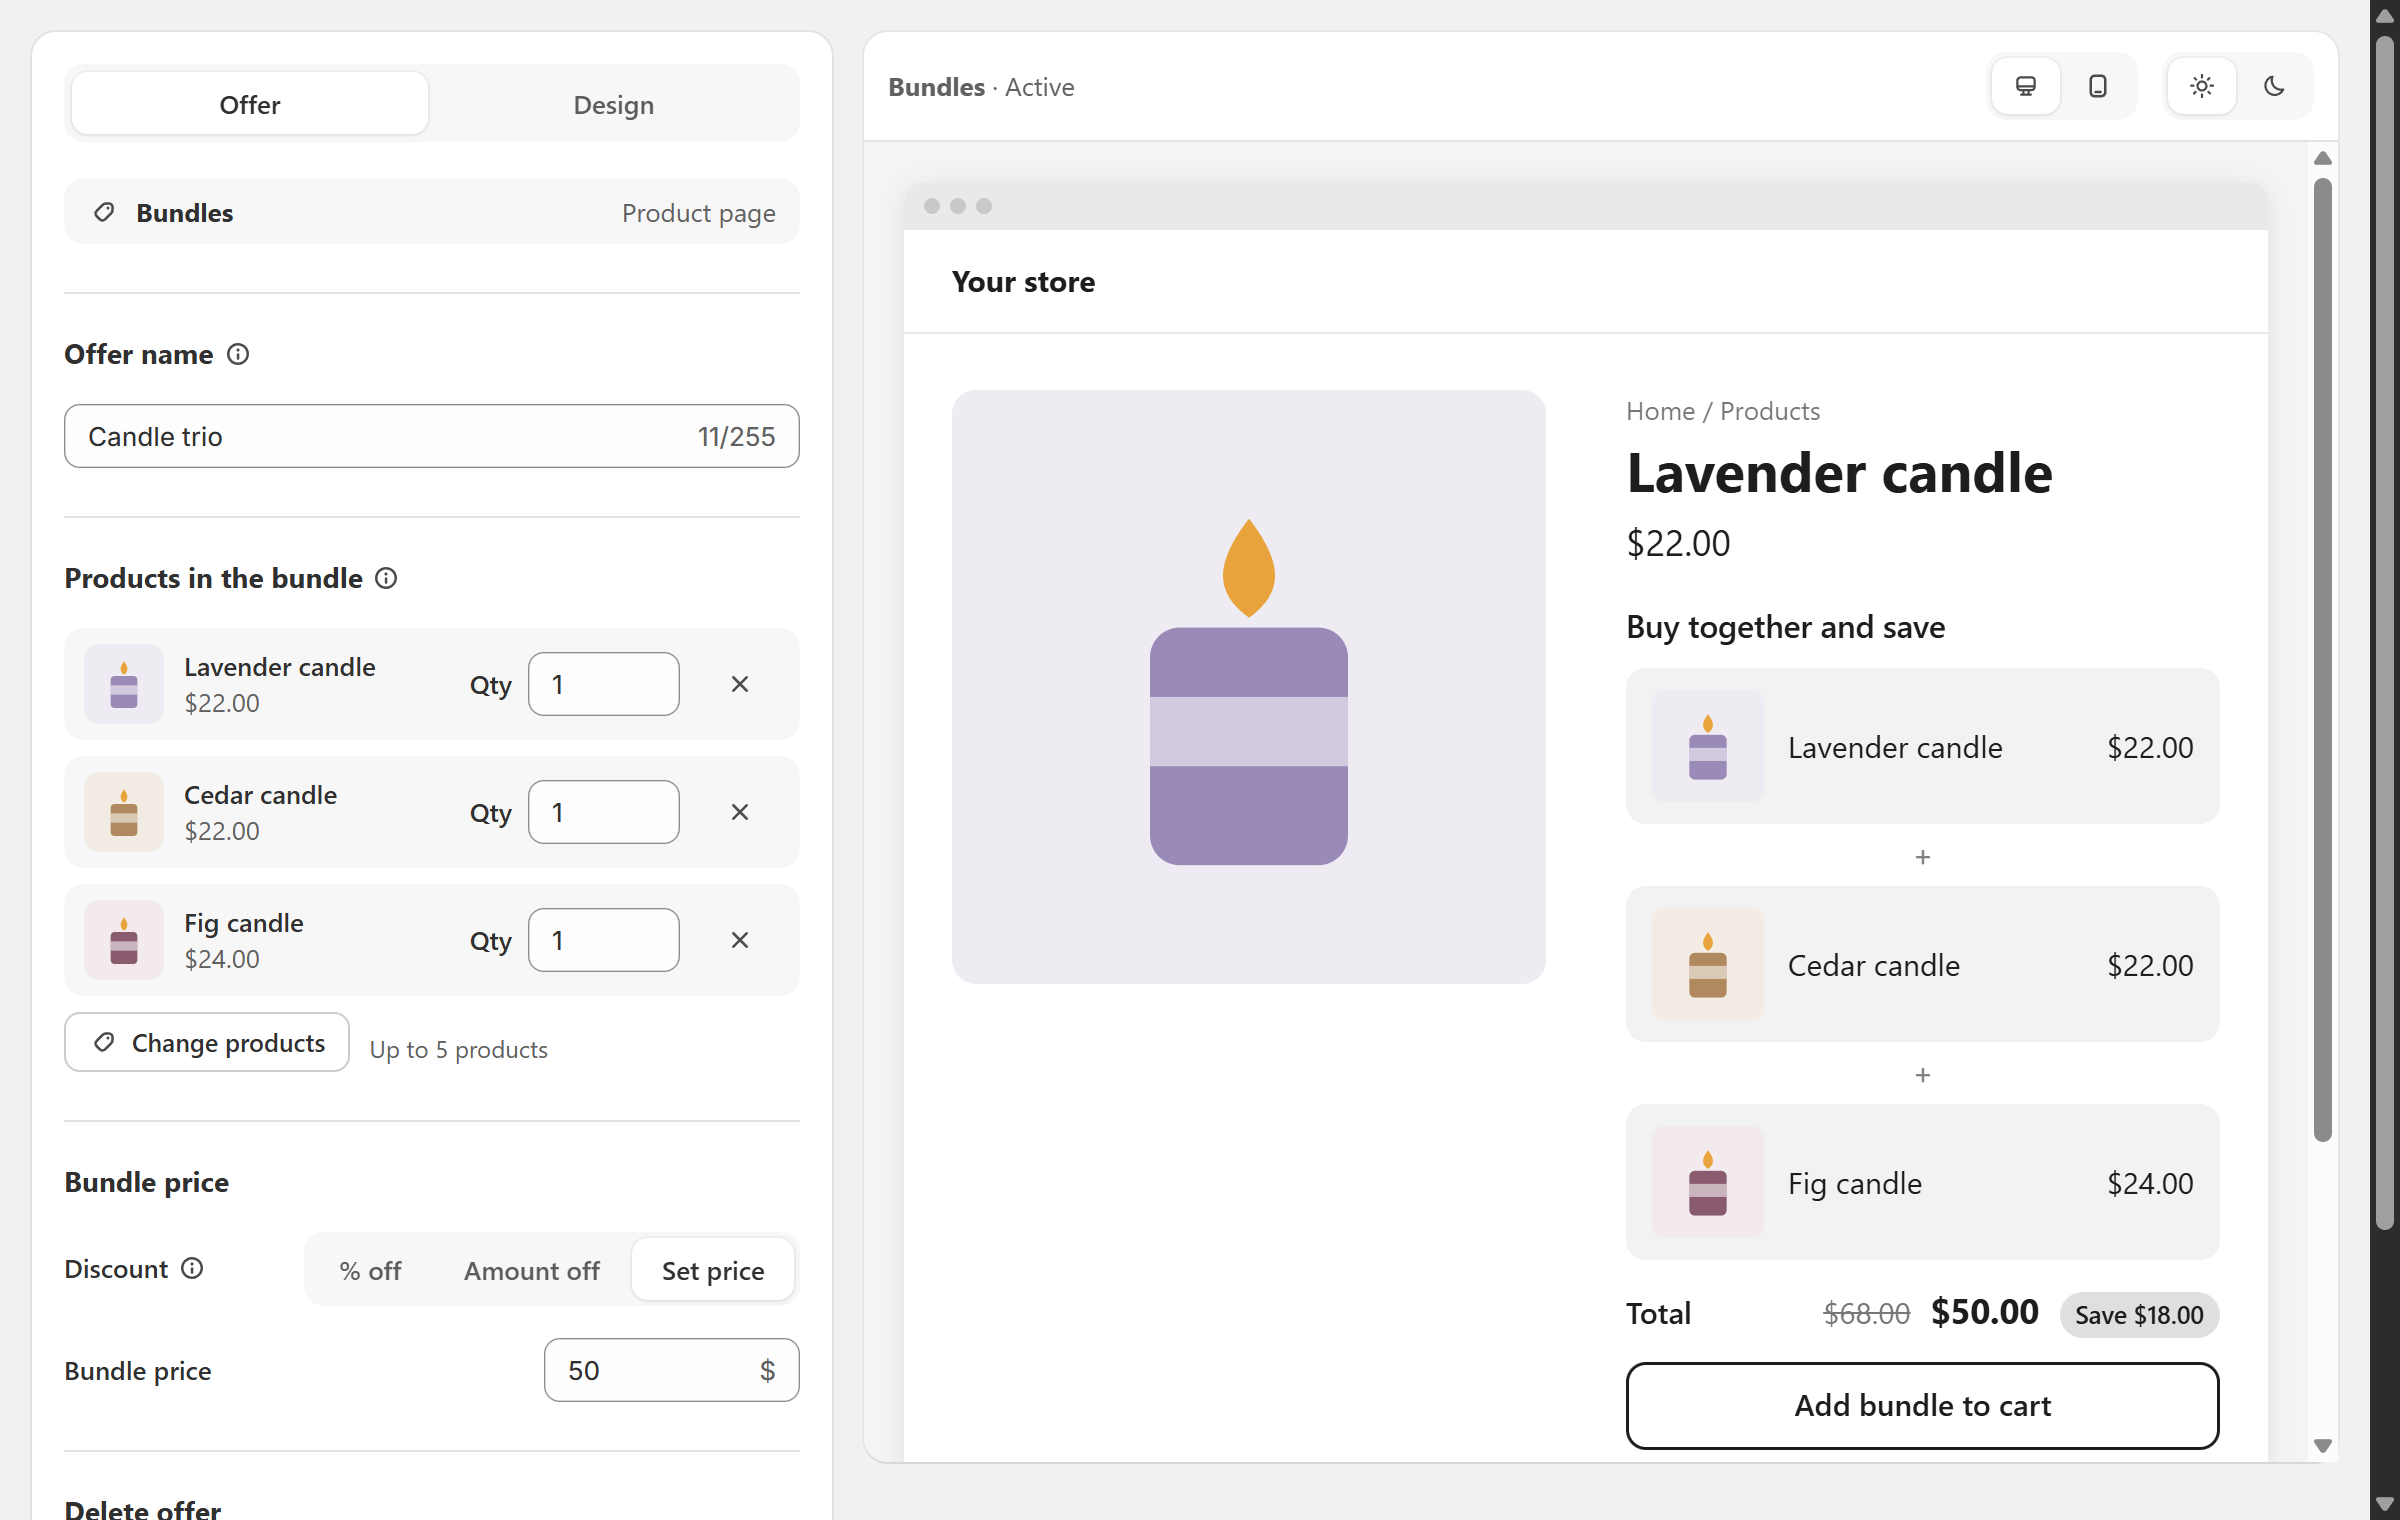The height and width of the screenshot is (1520, 2400).
Task: Click Home breadcrumb link in preview
Action: (1660, 411)
